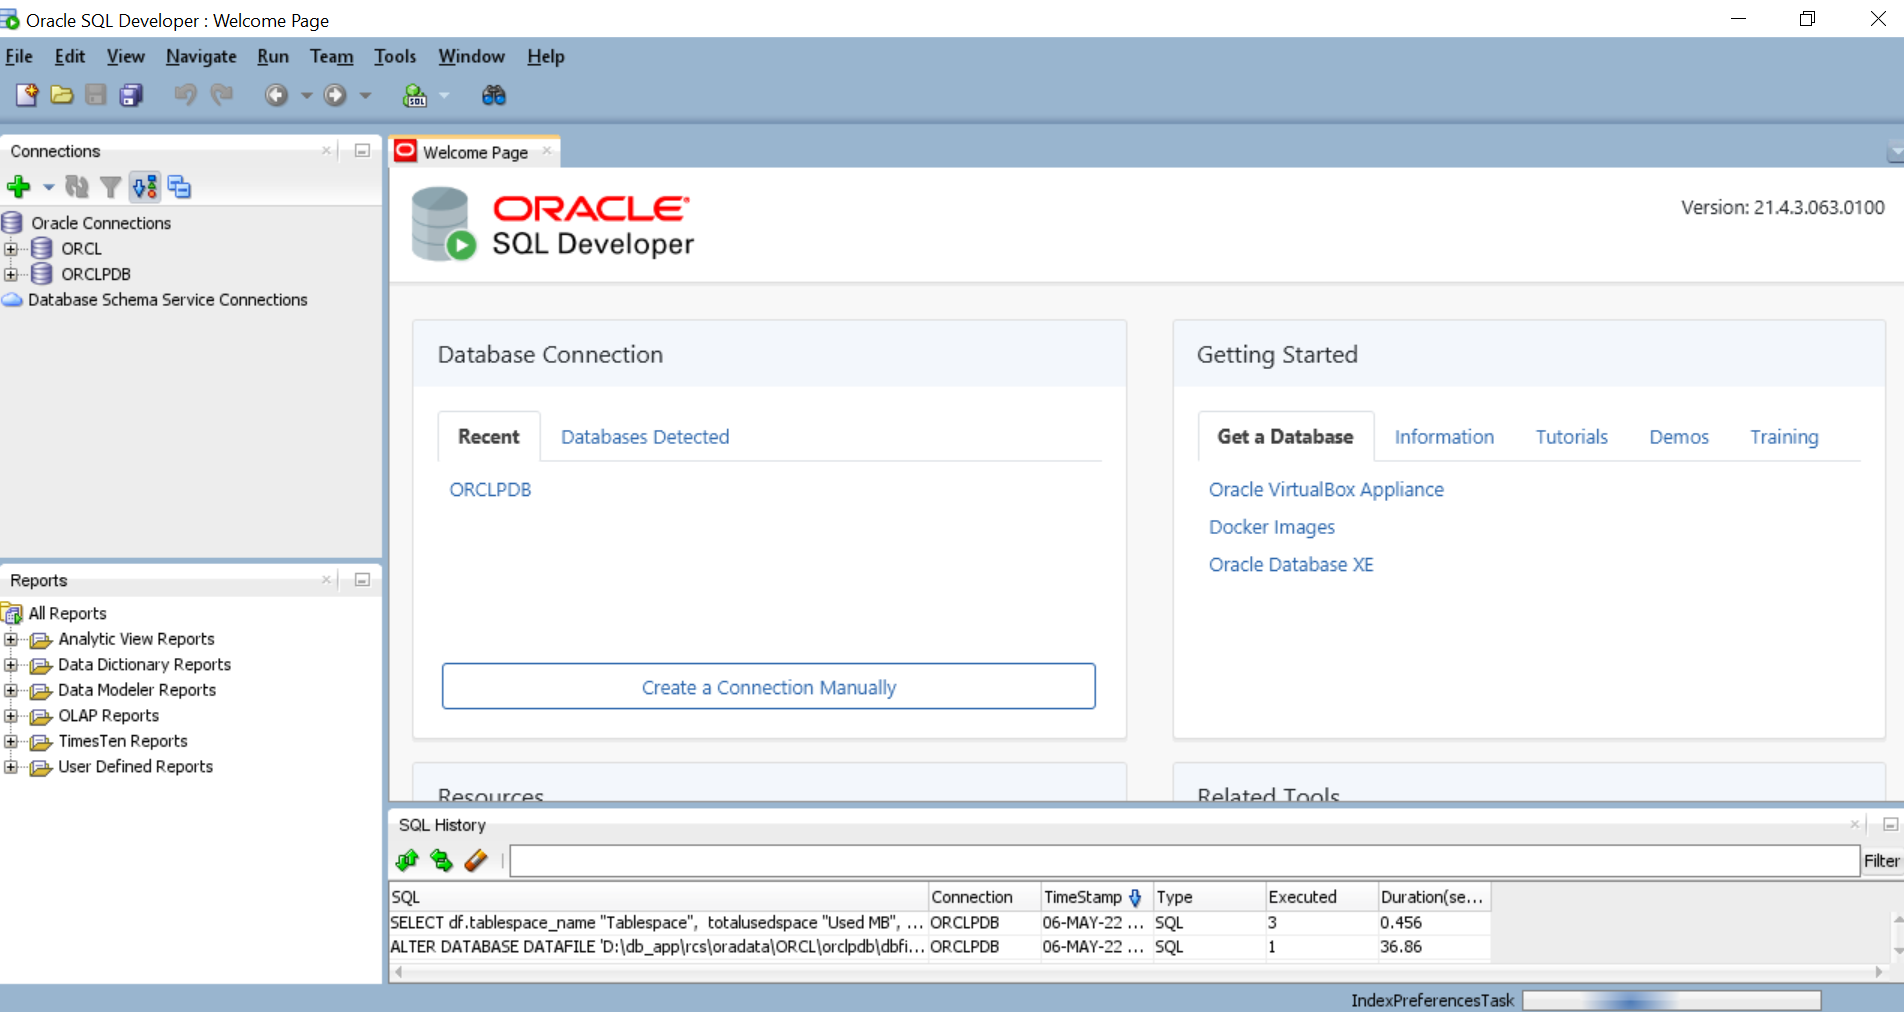Expand the ORCL connection node
Image resolution: width=1904 pixels, height=1012 pixels.
(x=11, y=249)
